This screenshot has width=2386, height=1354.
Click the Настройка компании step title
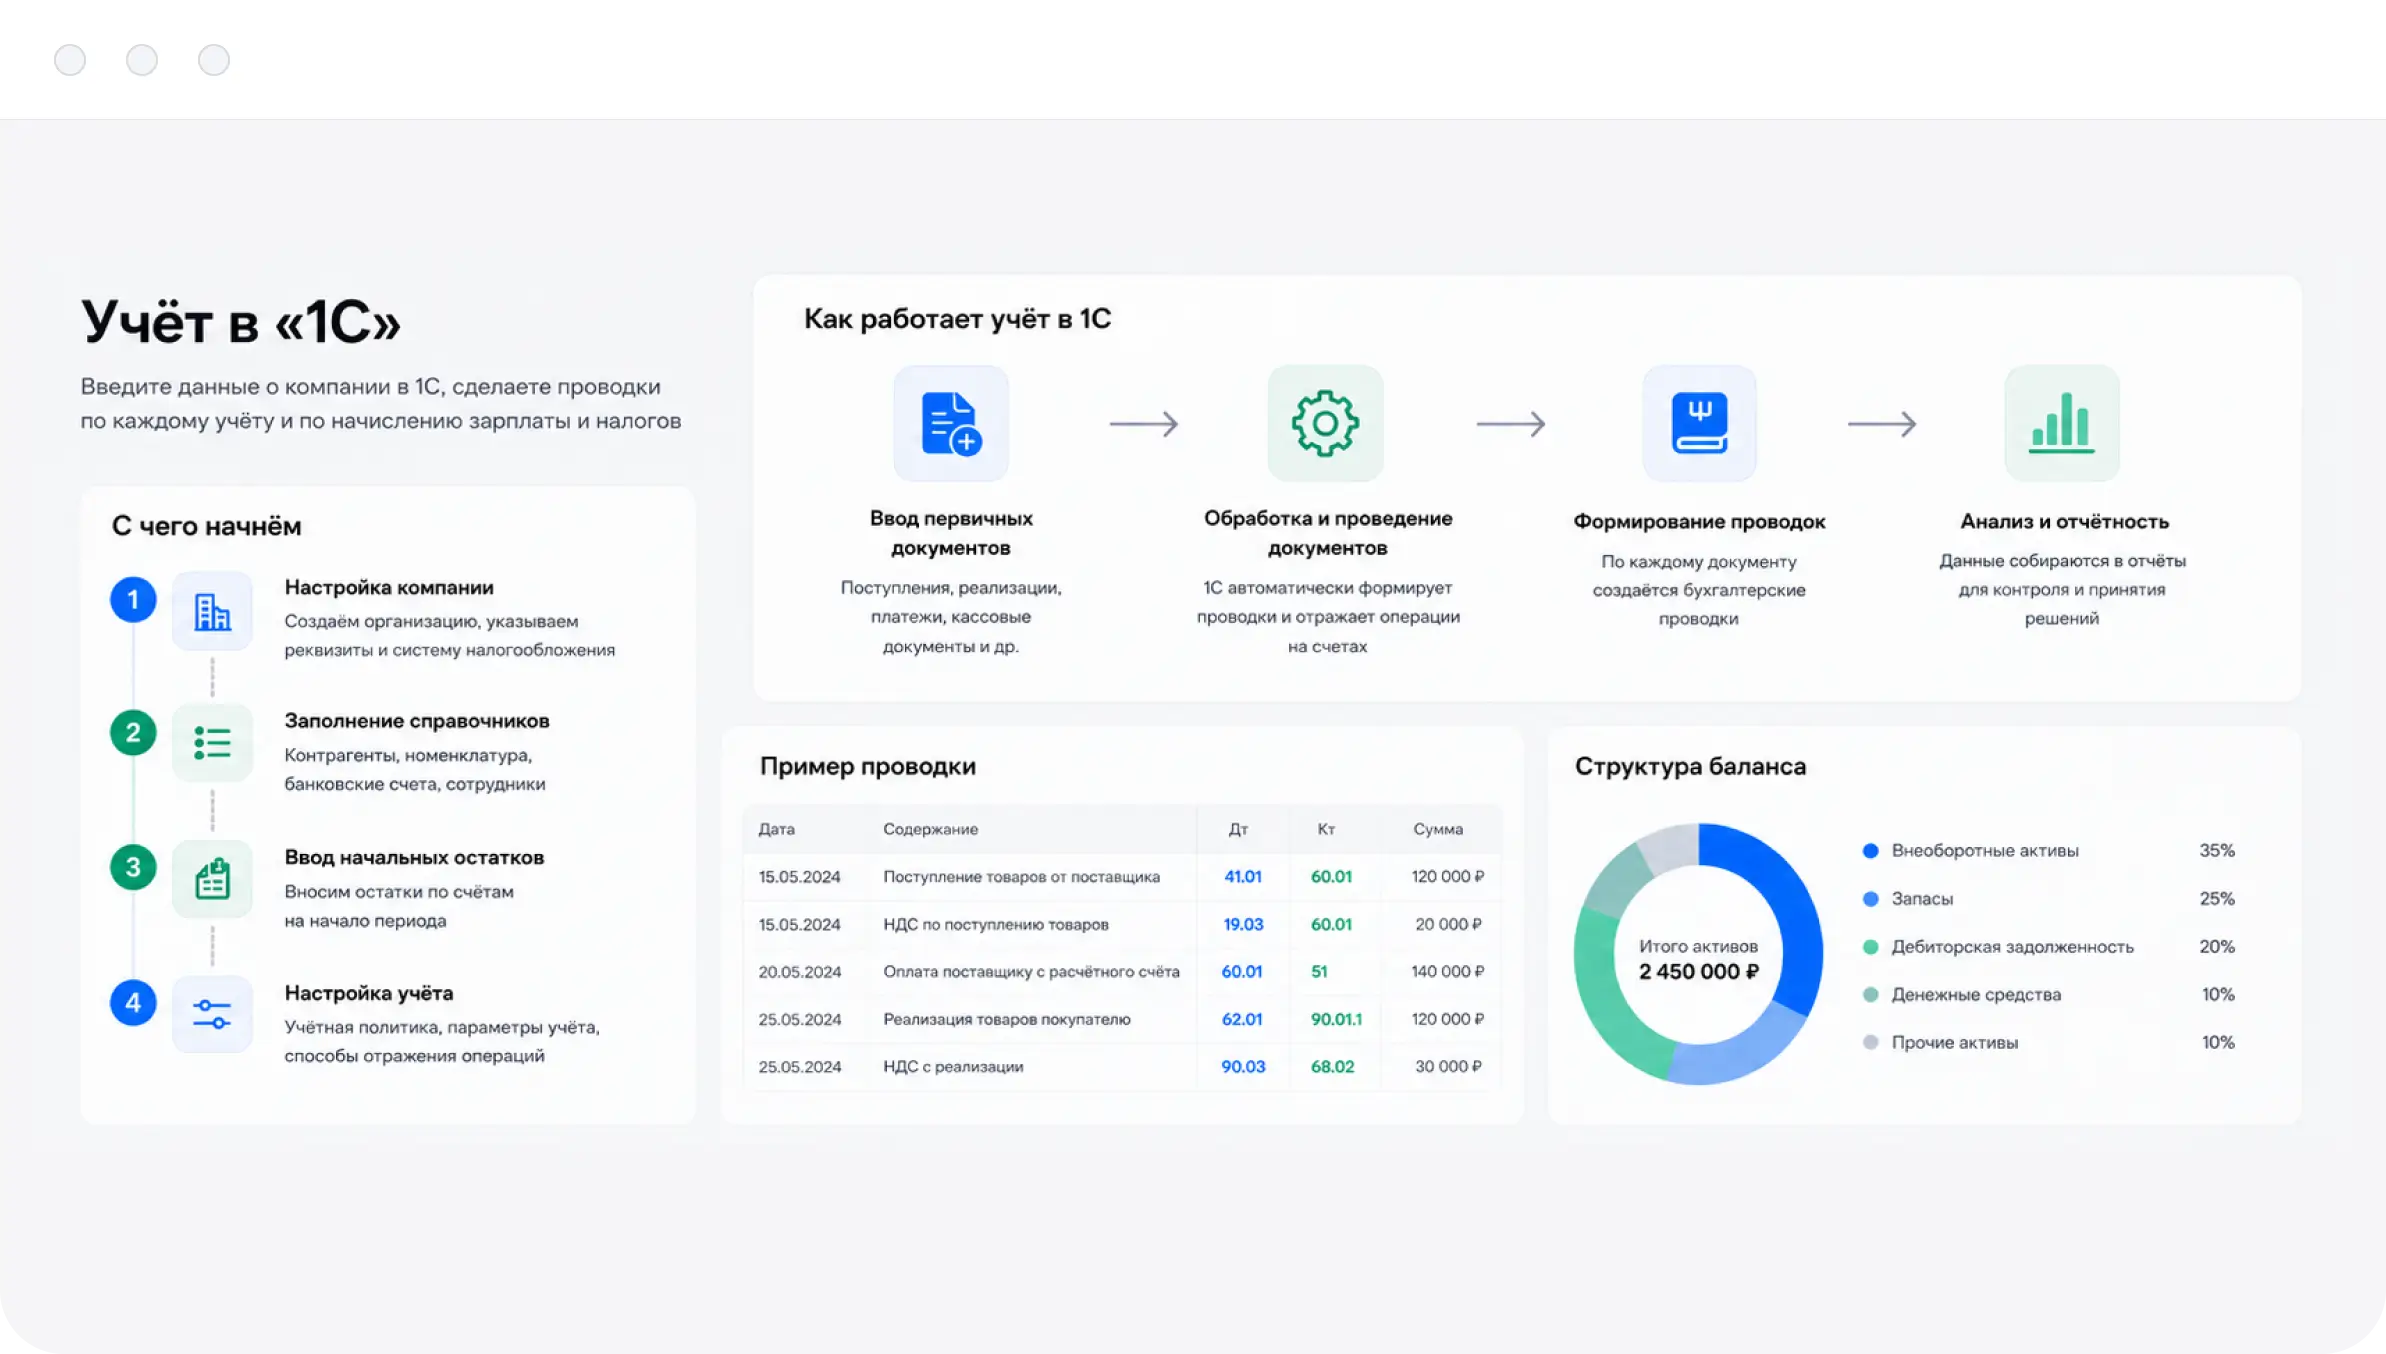point(389,588)
